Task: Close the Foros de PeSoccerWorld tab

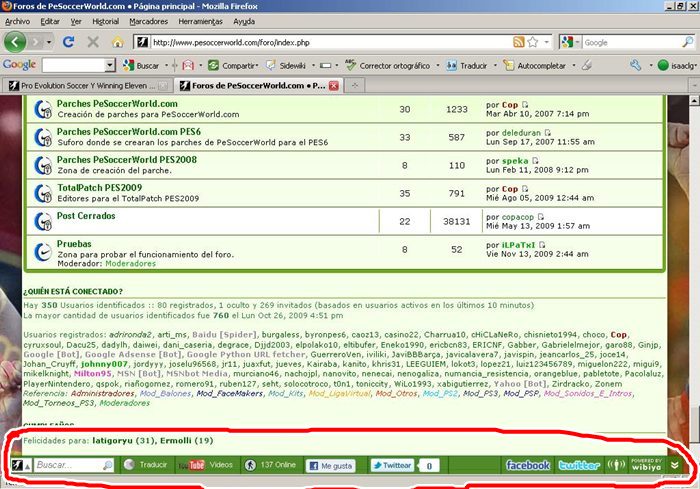Action: pyautogui.click(x=333, y=86)
